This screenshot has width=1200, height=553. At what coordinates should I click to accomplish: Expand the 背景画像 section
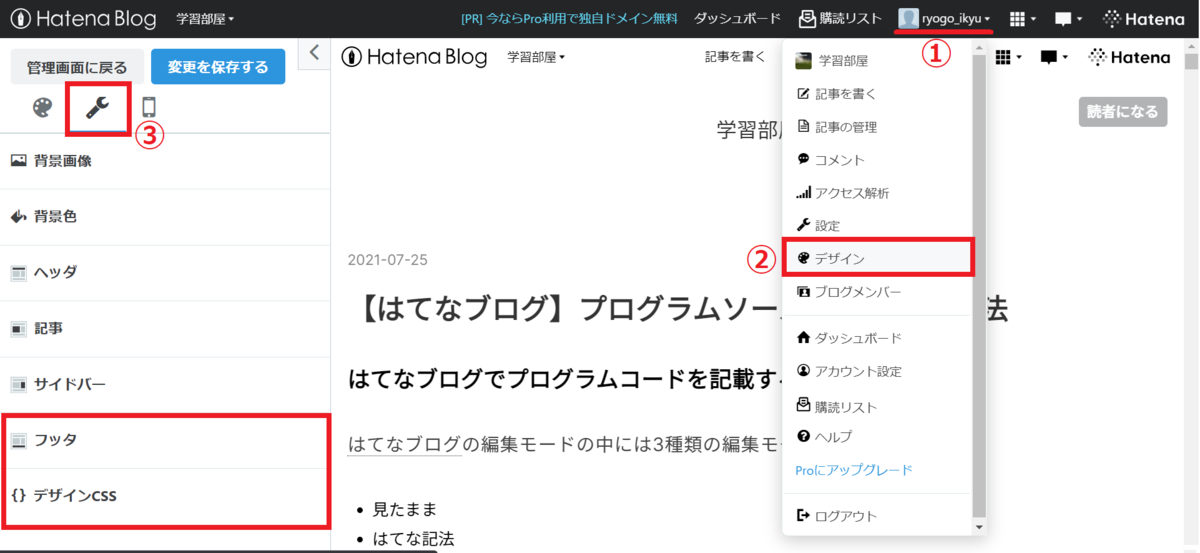[165, 160]
